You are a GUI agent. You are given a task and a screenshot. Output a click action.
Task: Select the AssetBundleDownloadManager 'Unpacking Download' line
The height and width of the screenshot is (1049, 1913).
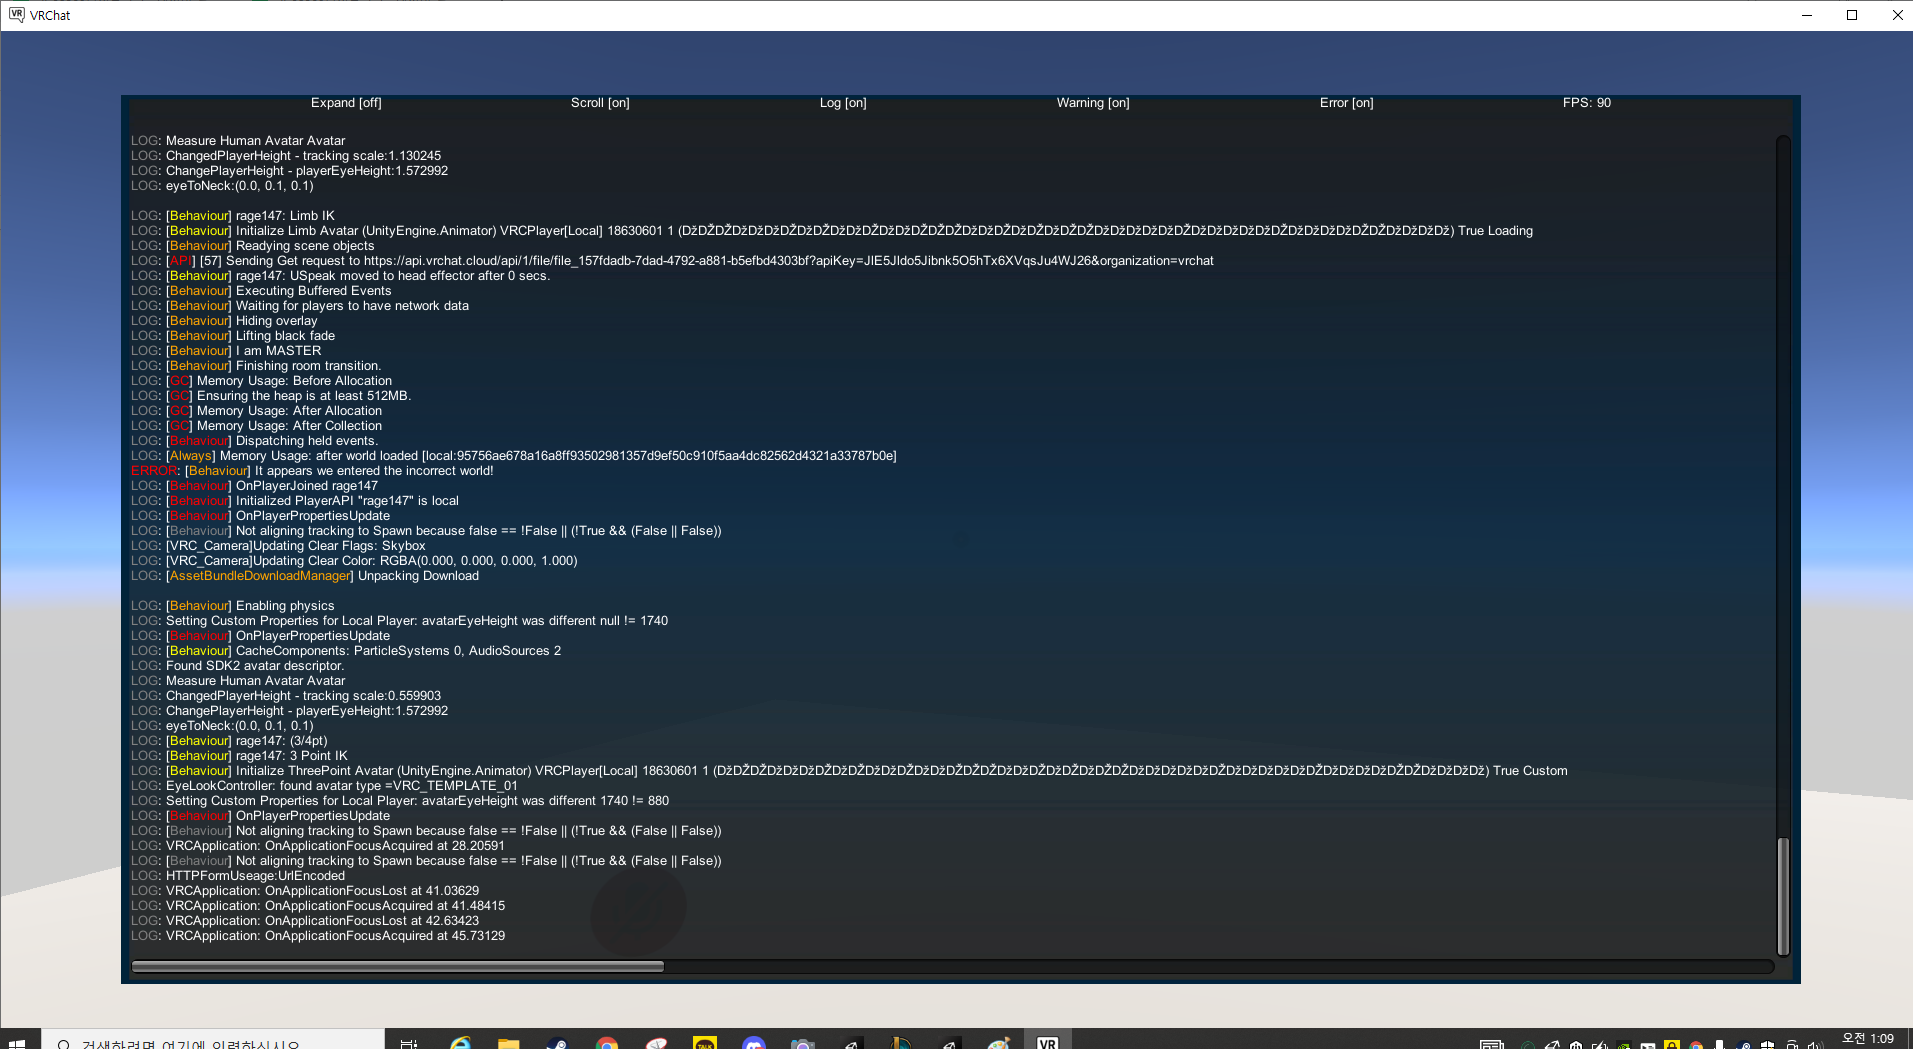click(305, 576)
